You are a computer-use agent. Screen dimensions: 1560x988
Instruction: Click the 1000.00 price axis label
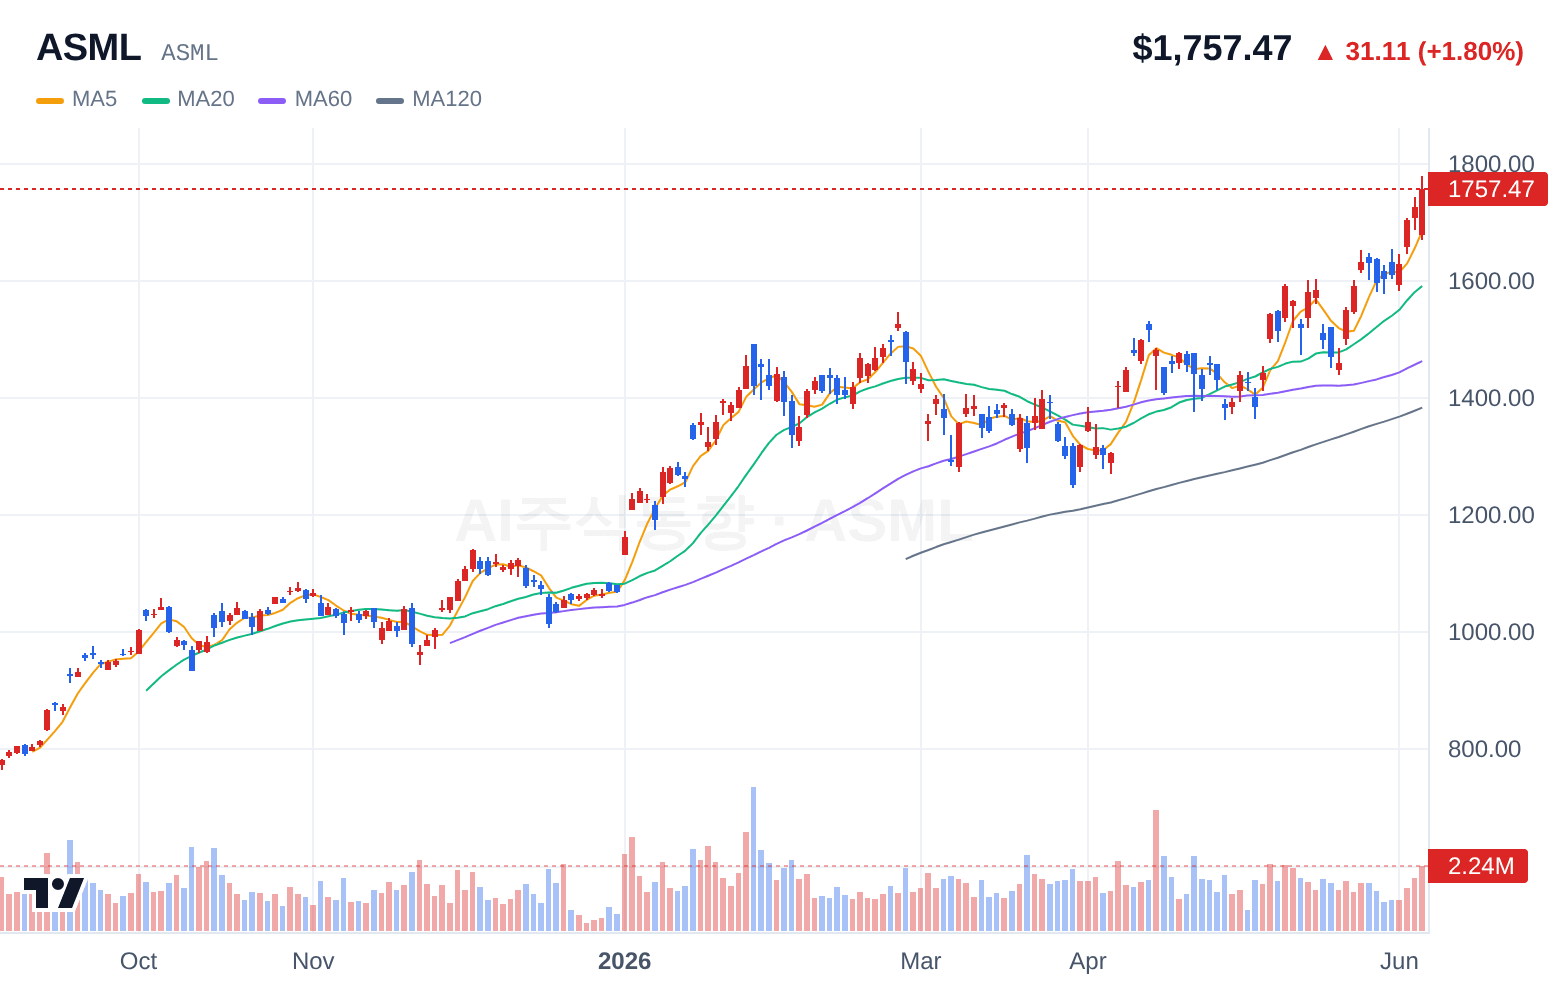pos(1490,632)
